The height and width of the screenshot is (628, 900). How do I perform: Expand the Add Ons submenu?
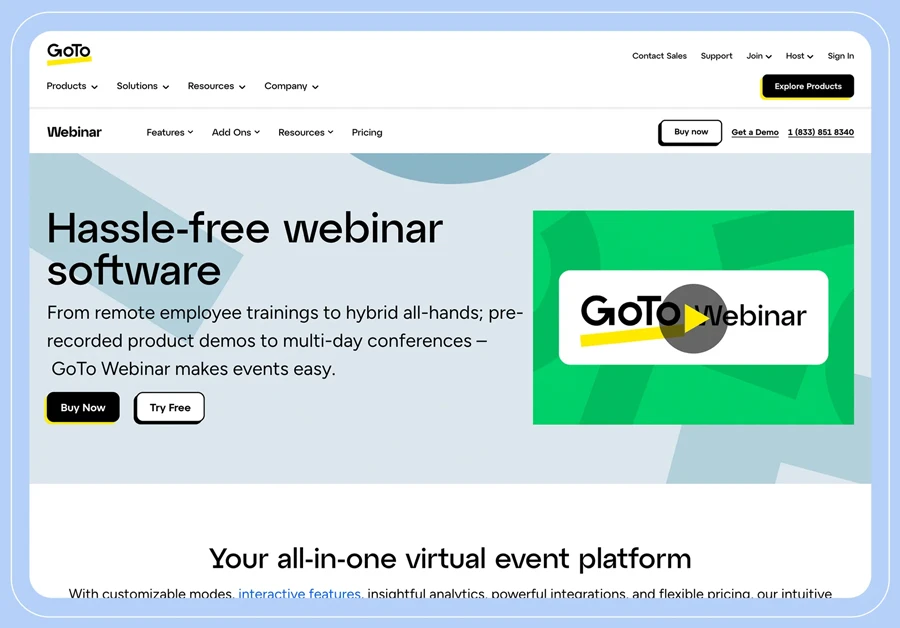point(235,132)
